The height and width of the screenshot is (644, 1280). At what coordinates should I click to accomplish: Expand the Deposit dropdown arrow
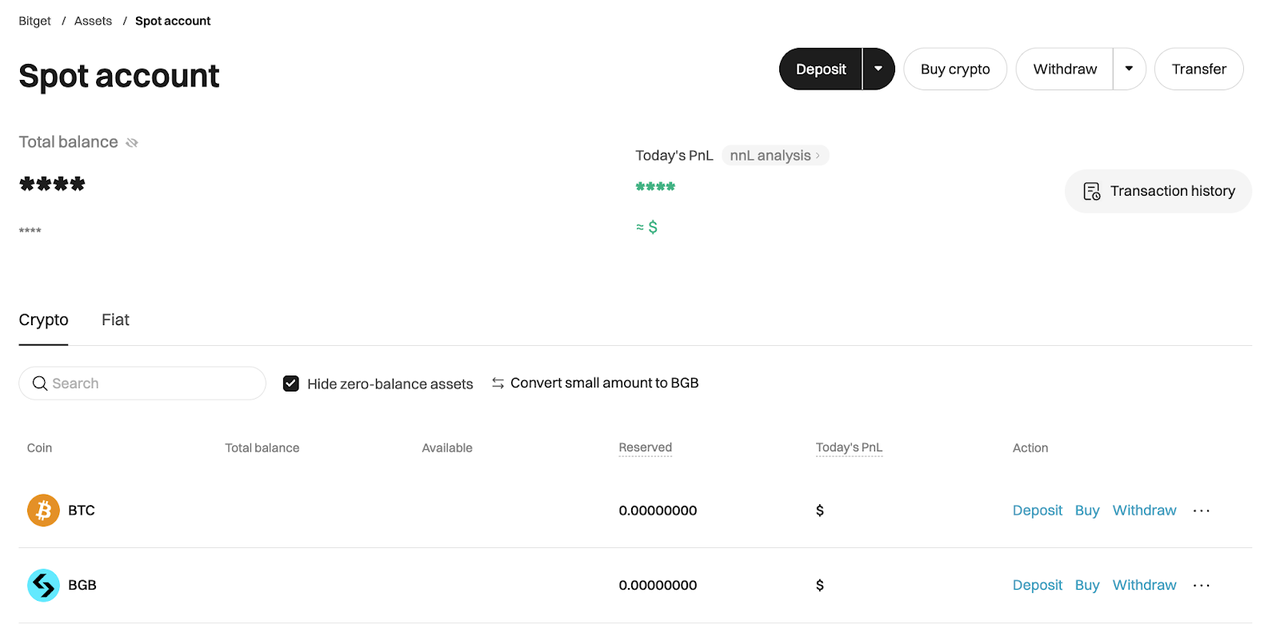878,69
